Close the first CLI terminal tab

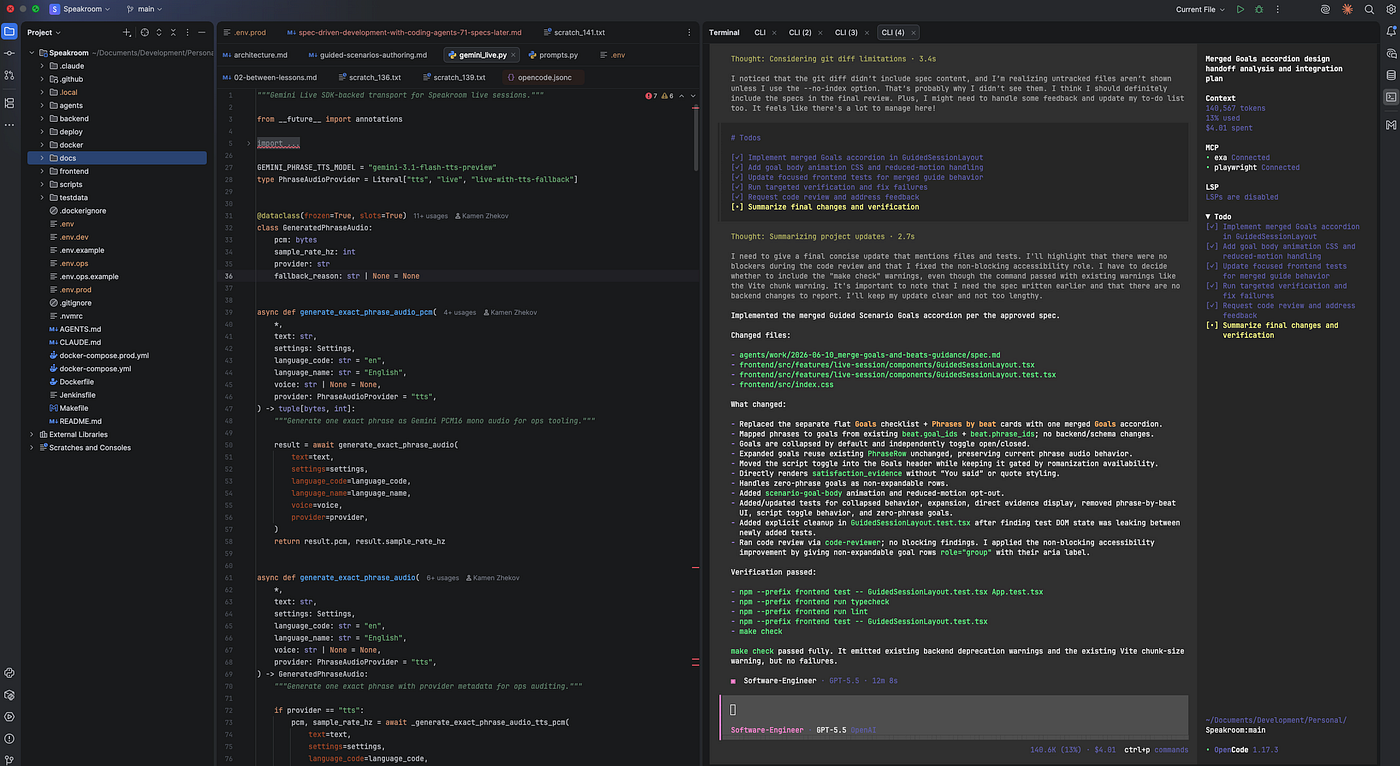click(774, 32)
